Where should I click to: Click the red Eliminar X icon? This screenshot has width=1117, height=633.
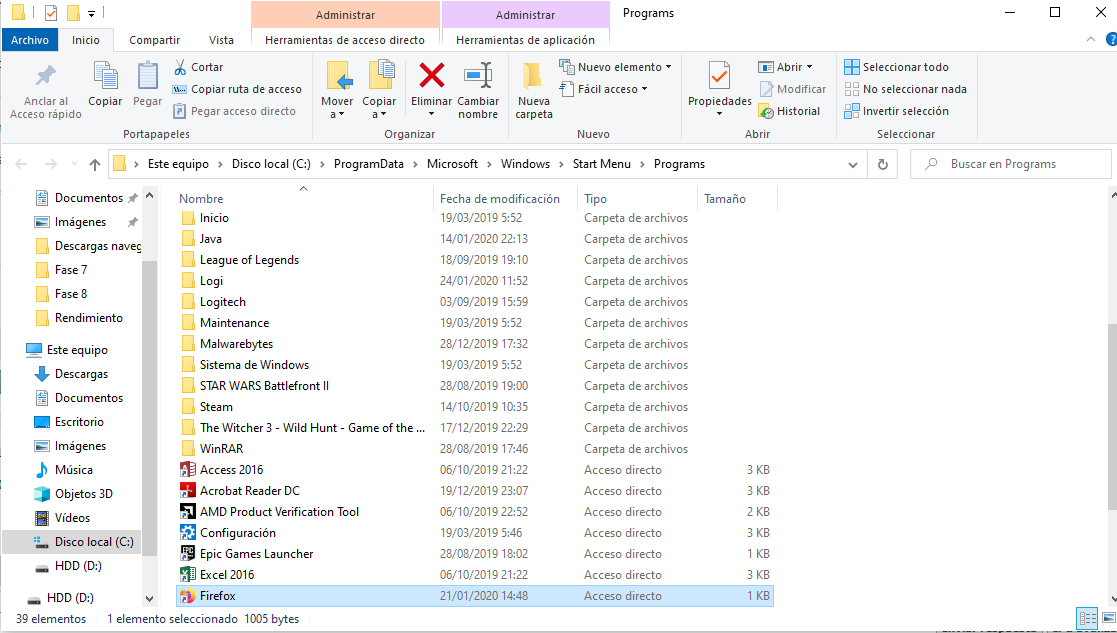[x=432, y=75]
